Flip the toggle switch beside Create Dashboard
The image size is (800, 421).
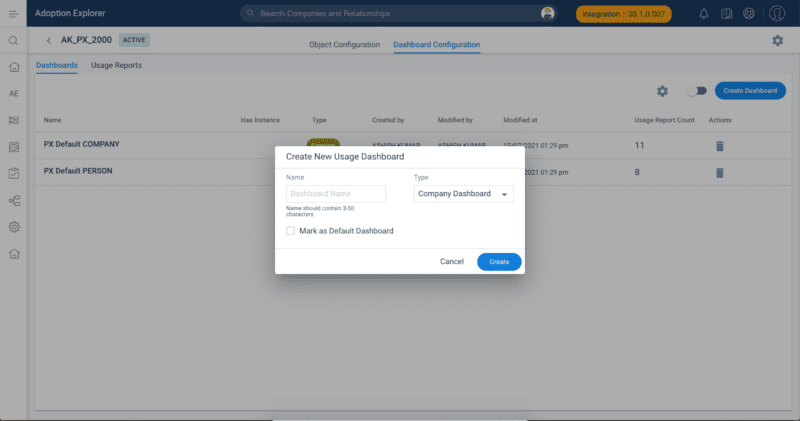697,91
